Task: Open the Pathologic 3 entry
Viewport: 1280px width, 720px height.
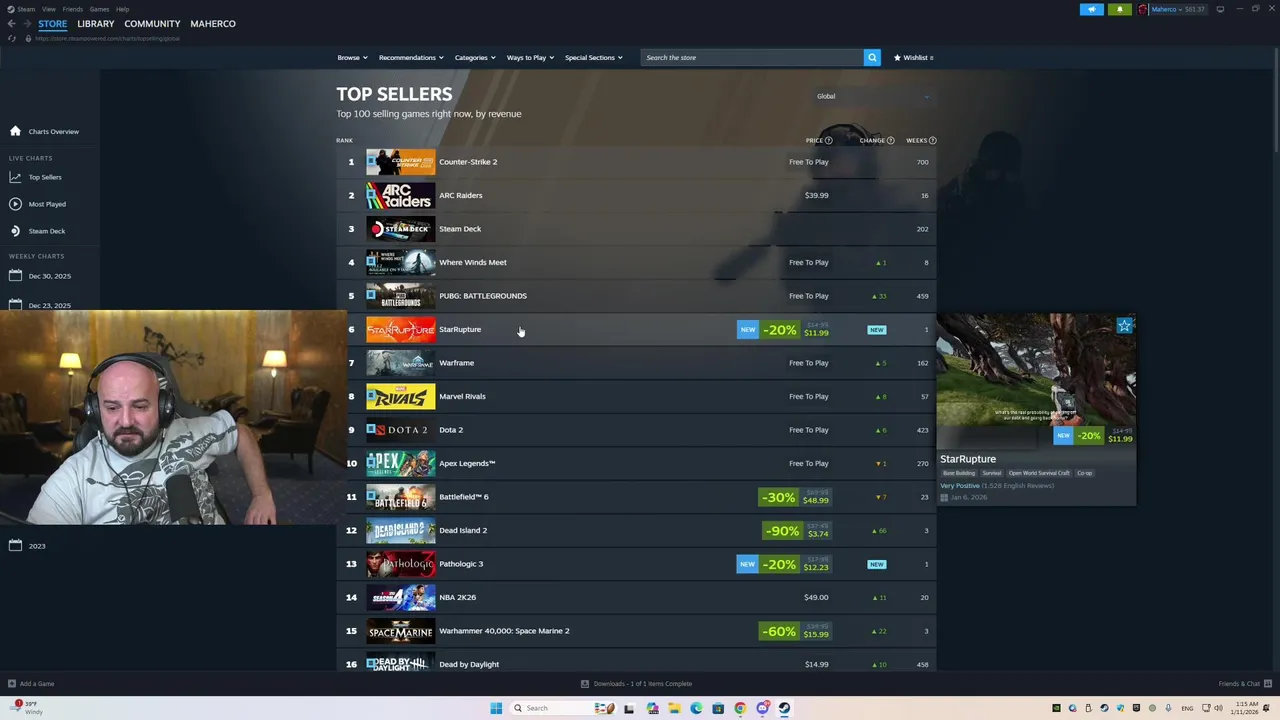Action: point(636,564)
